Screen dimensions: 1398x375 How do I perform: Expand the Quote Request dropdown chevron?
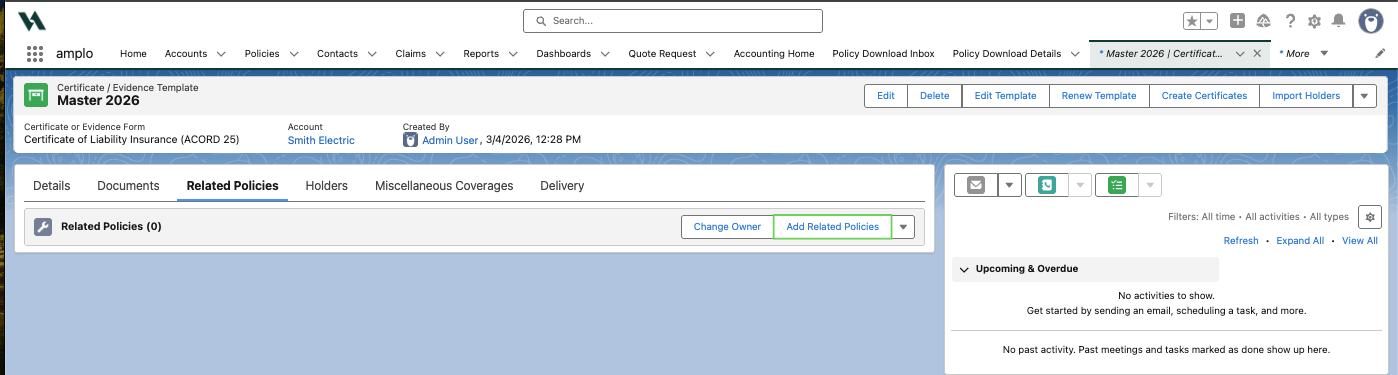pyautogui.click(x=710, y=54)
